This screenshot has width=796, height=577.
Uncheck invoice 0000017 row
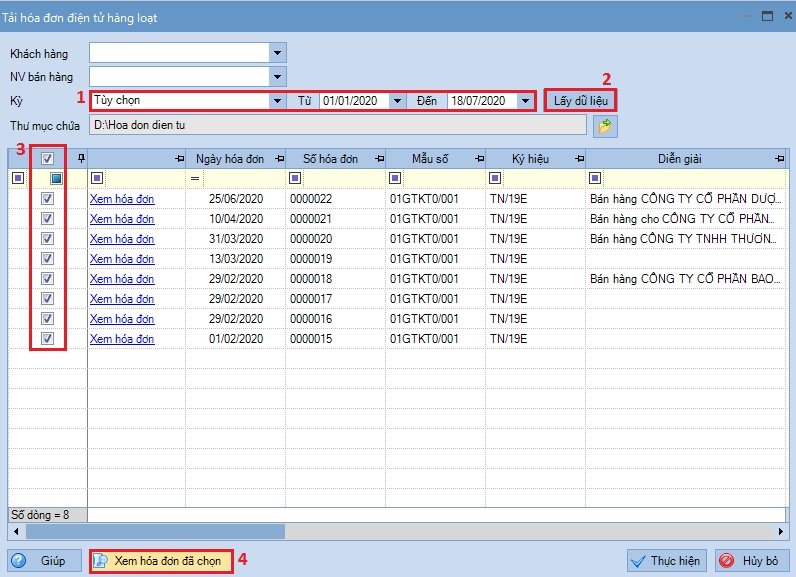tap(47, 298)
